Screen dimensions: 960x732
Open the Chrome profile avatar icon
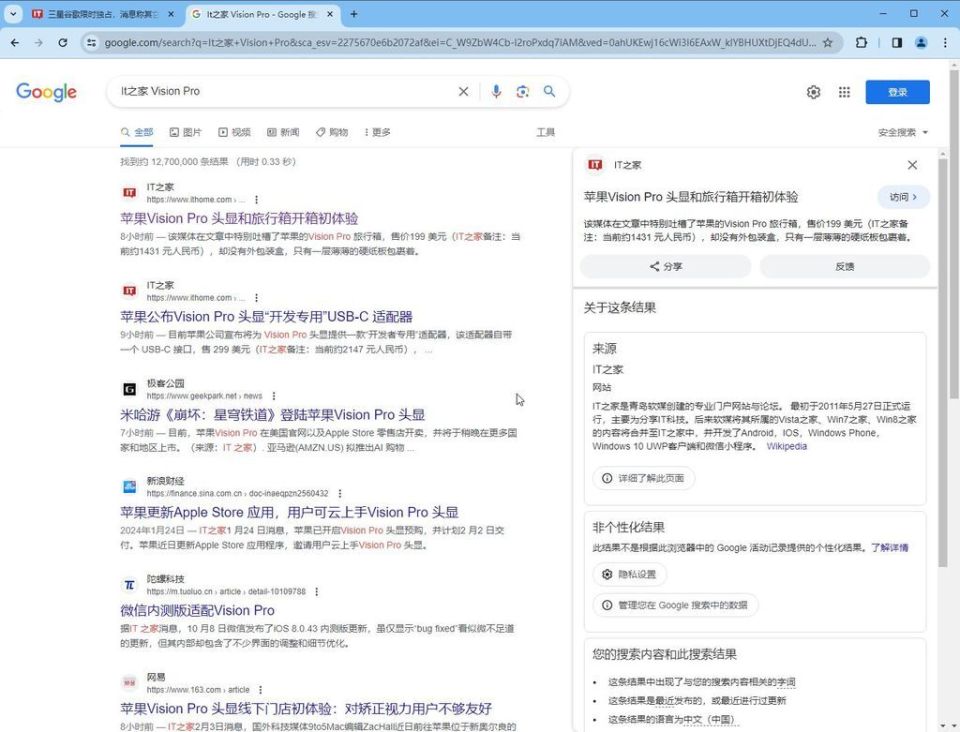click(x=921, y=42)
